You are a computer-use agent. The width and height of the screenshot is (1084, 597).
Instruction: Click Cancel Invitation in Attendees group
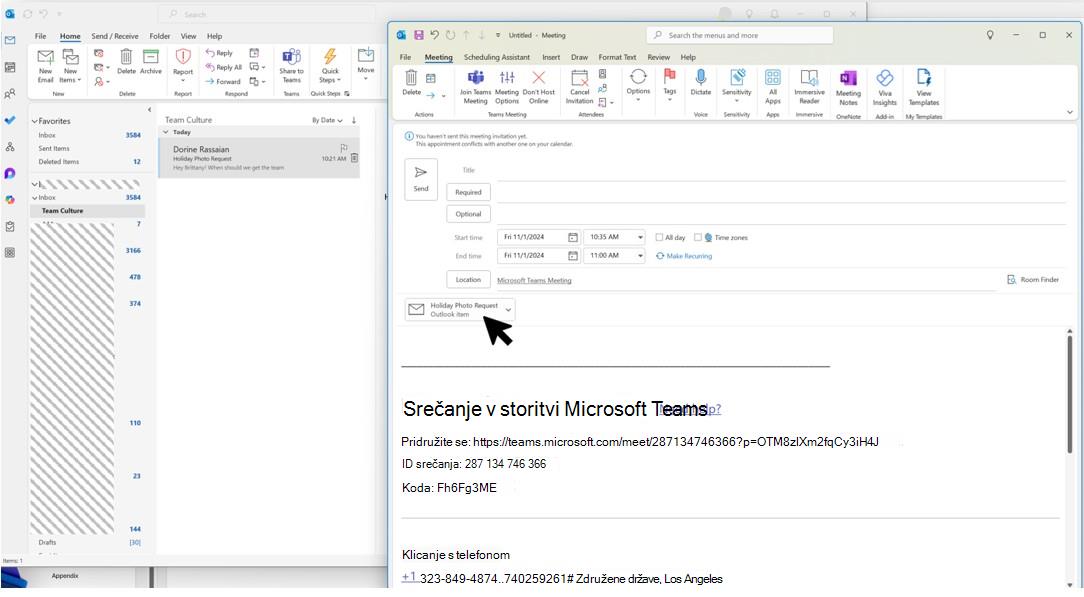click(579, 87)
